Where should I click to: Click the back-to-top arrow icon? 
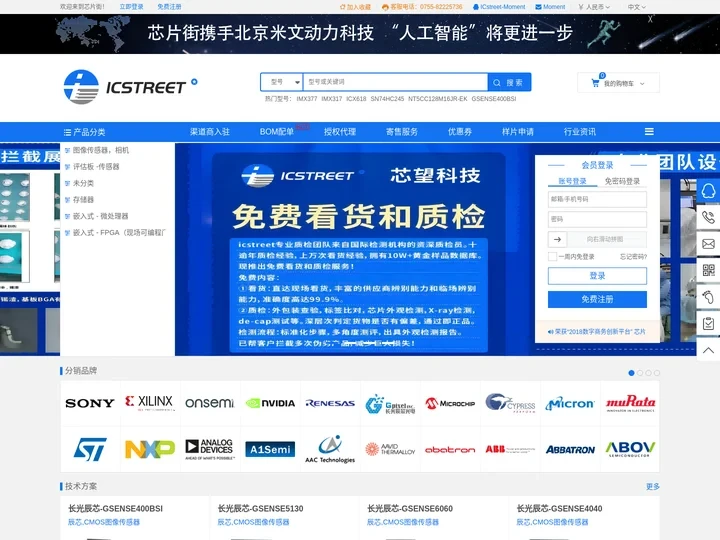click(708, 350)
